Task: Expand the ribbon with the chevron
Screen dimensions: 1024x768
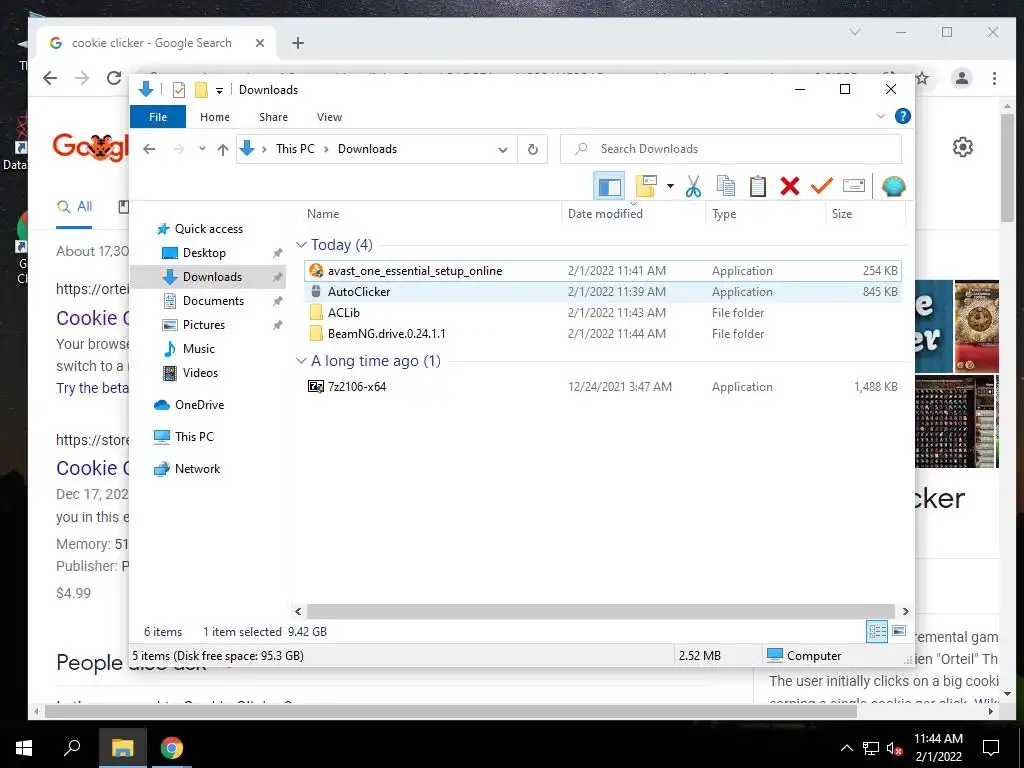Action: click(x=880, y=116)
